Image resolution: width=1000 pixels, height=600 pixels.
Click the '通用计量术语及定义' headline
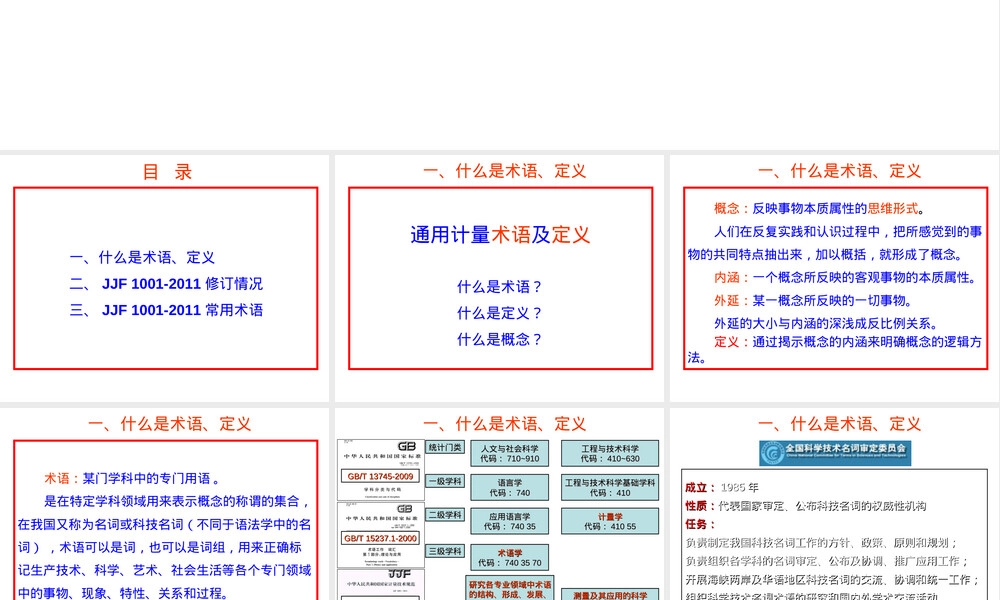point(500,235)
